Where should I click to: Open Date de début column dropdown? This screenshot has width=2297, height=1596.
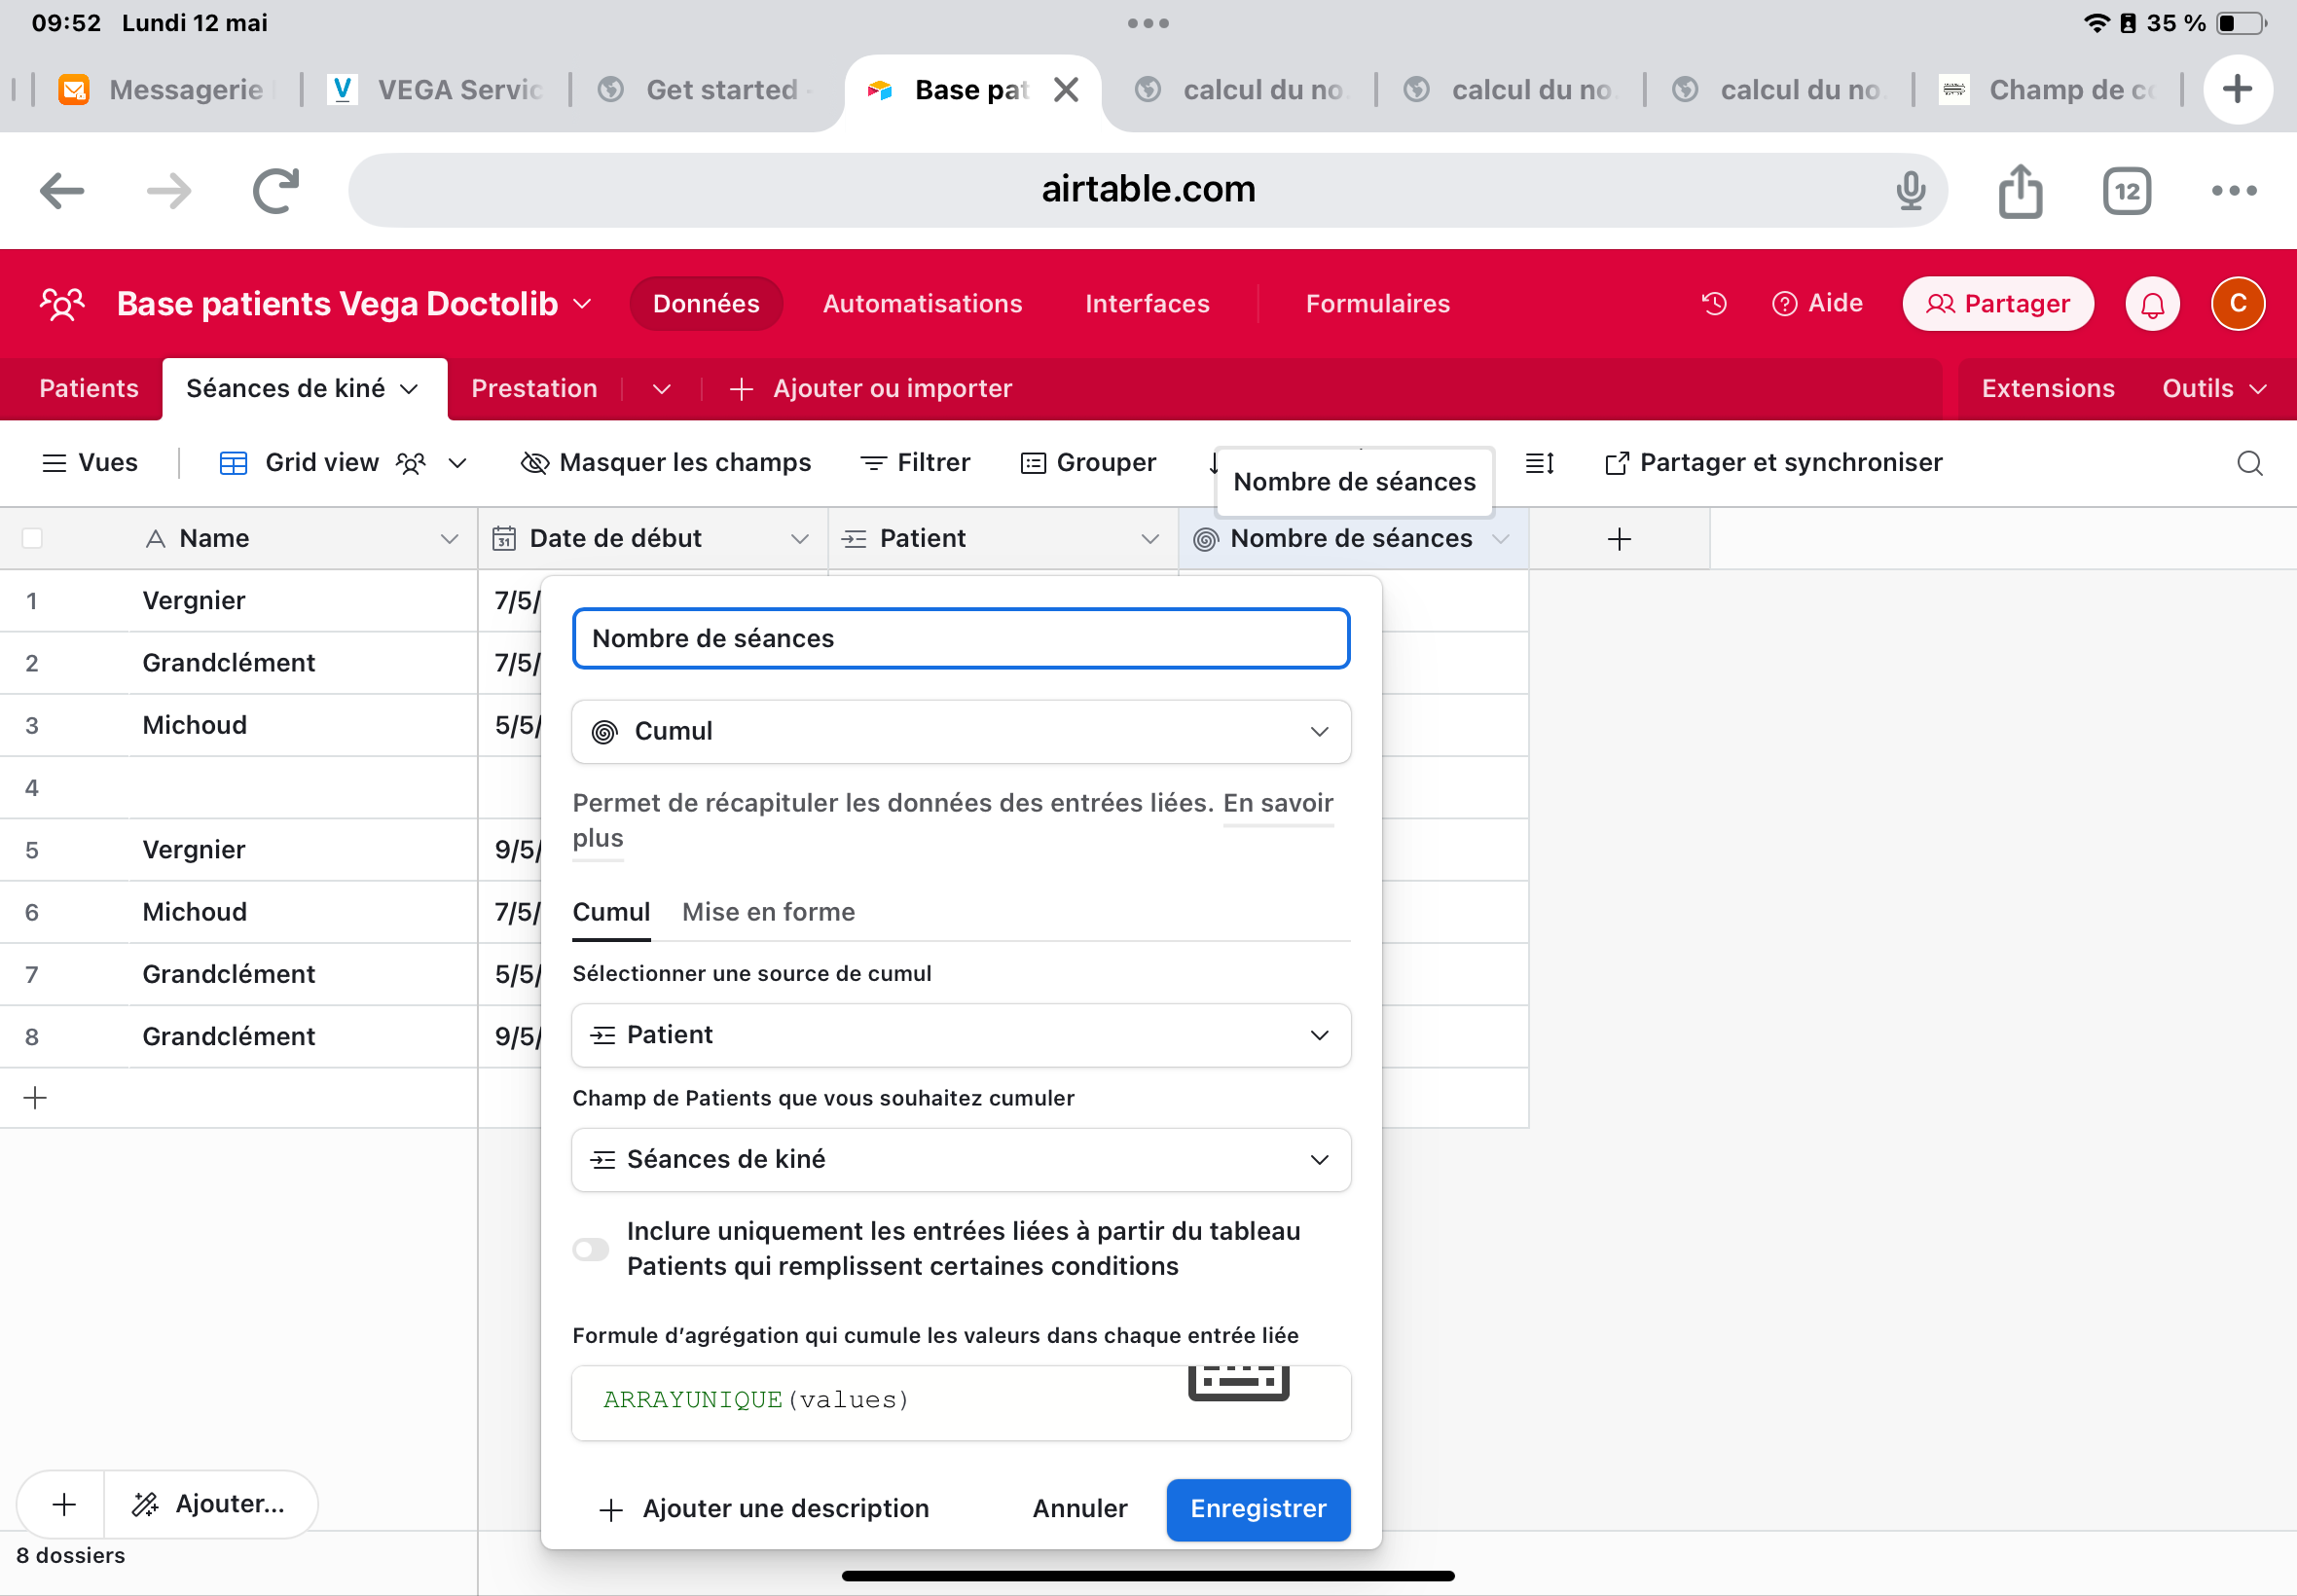pos(799,539)
